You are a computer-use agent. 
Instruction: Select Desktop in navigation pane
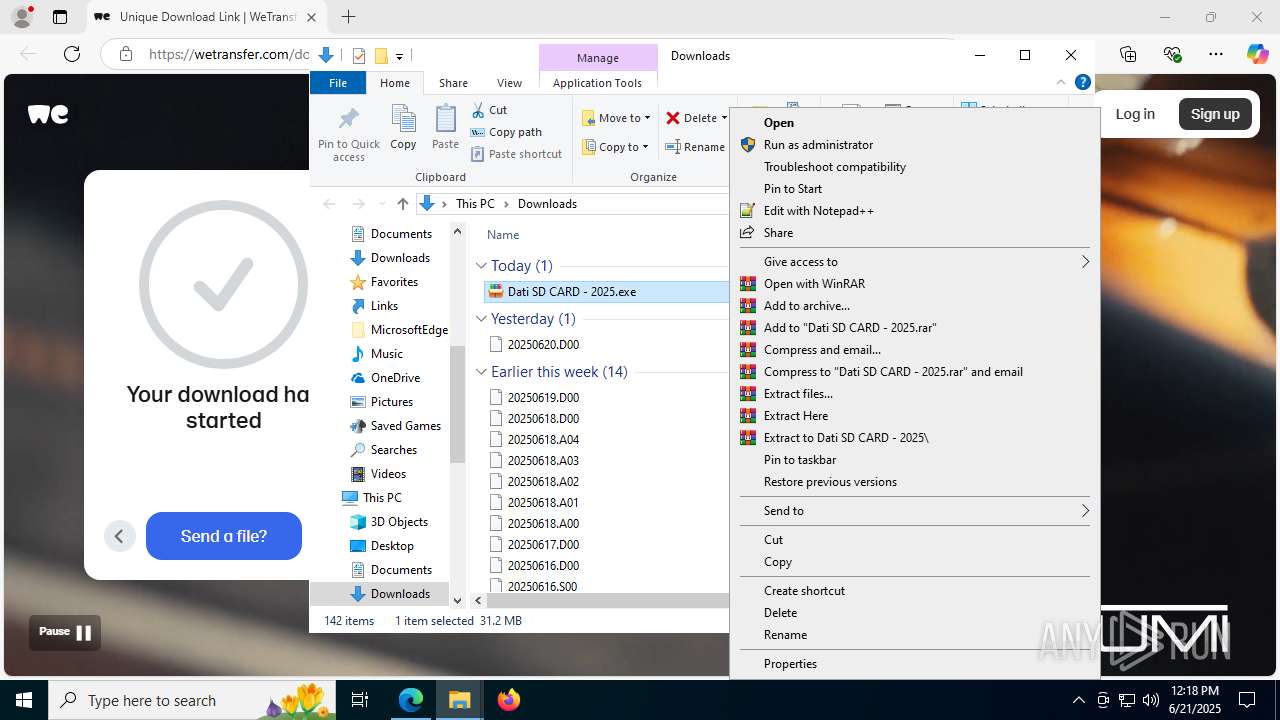[x=392, y=546]
